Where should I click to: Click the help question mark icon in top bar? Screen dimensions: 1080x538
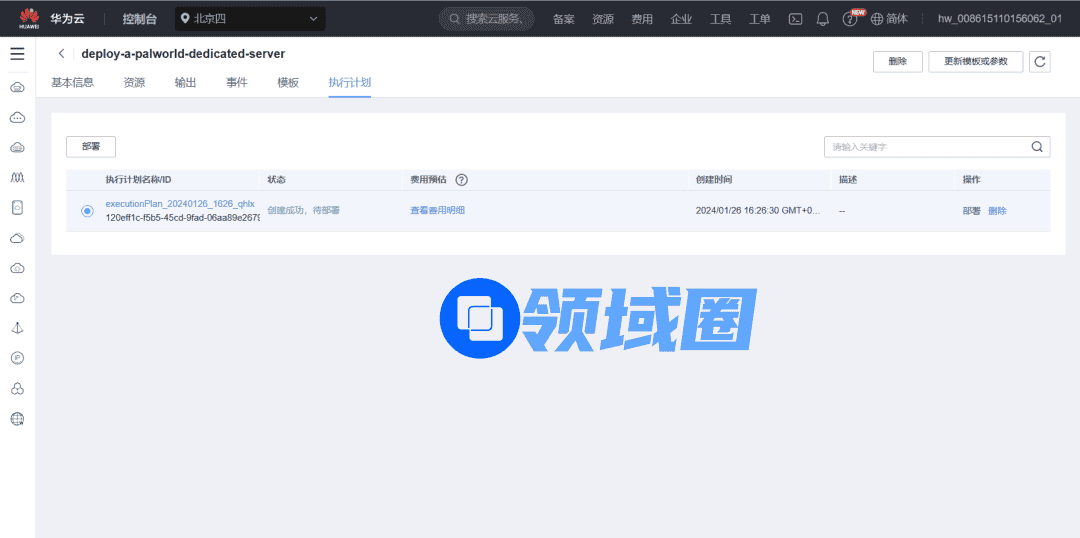click(x=850, y=19)
